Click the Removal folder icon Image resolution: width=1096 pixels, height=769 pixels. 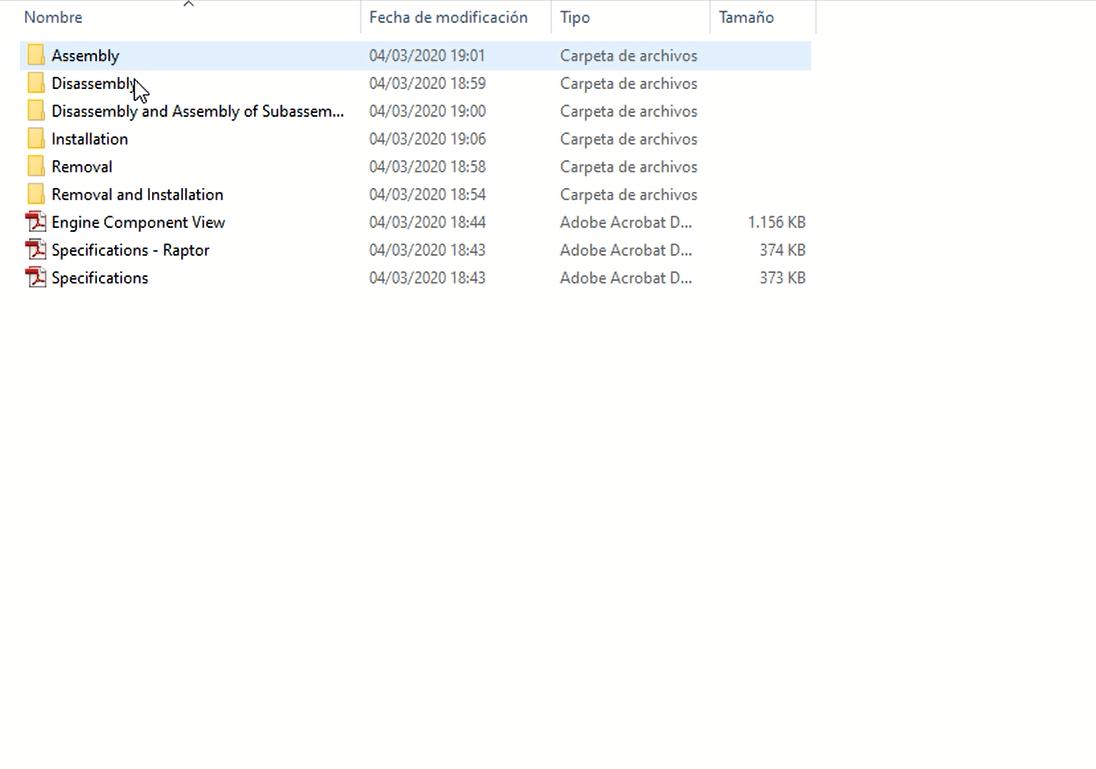(x=36, y=166)
